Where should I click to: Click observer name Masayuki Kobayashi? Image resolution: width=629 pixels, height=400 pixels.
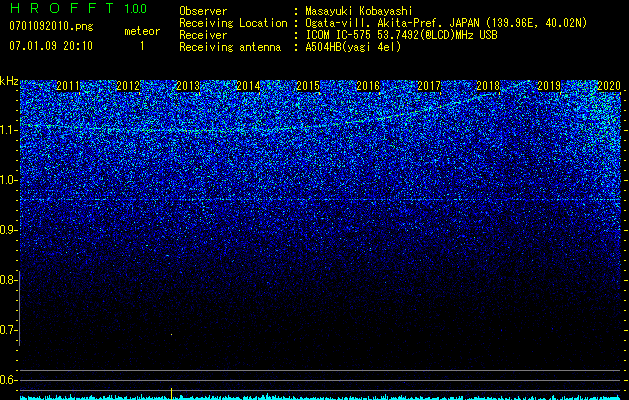coord(359,11)
